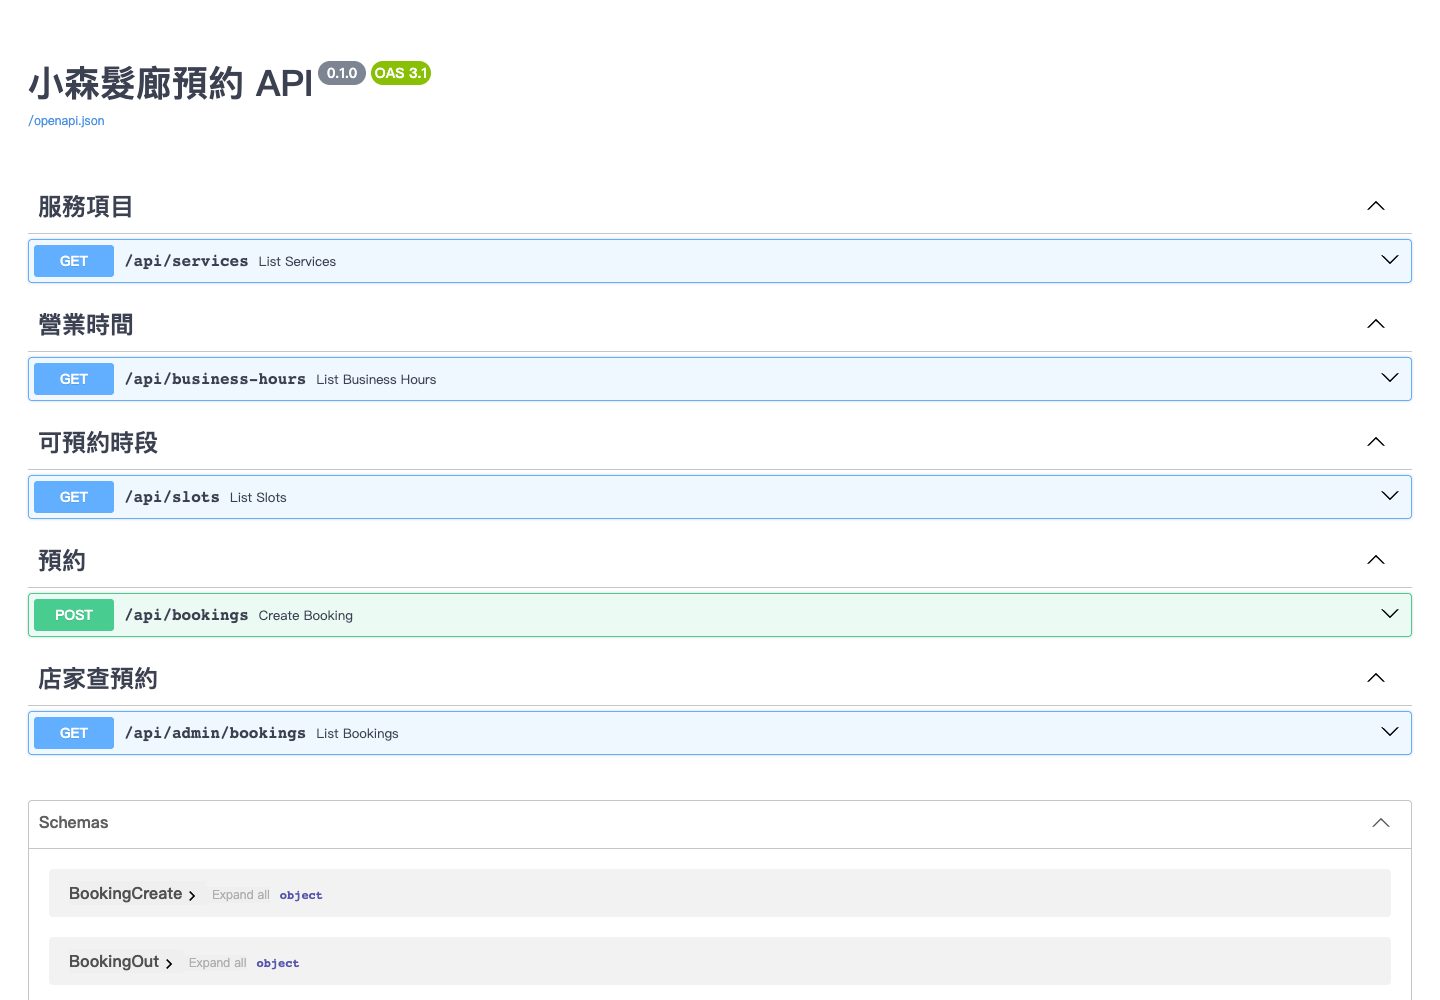Screen dimensions: 1440x1000
Task: Expand the /api/business-hours endpoint arrow
Action: point(1390,378)
